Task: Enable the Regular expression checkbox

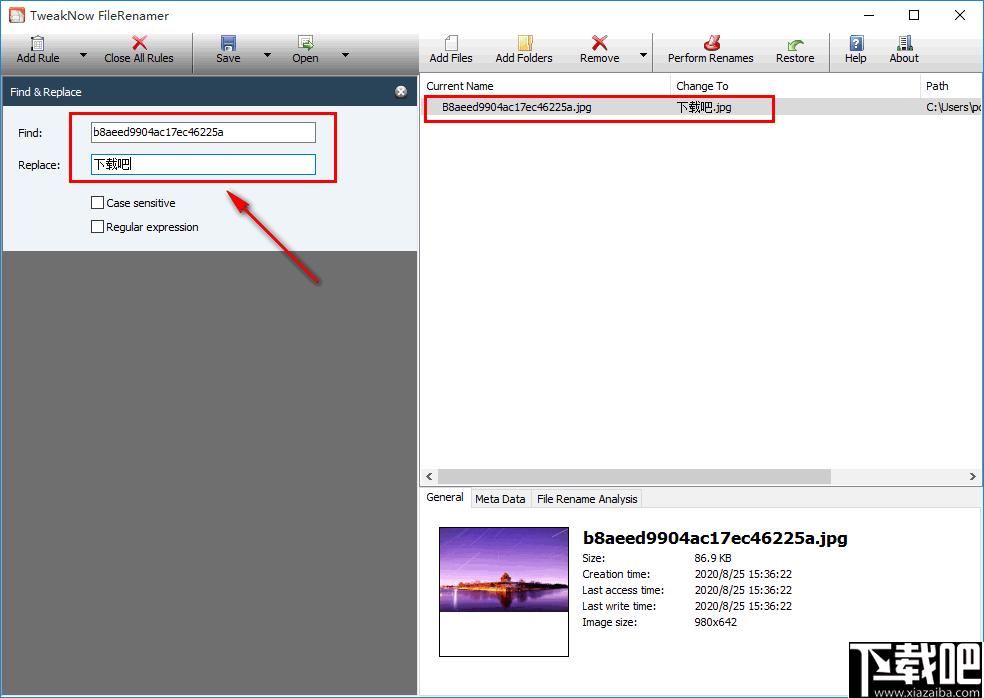Action: click(x=97, y=227)
